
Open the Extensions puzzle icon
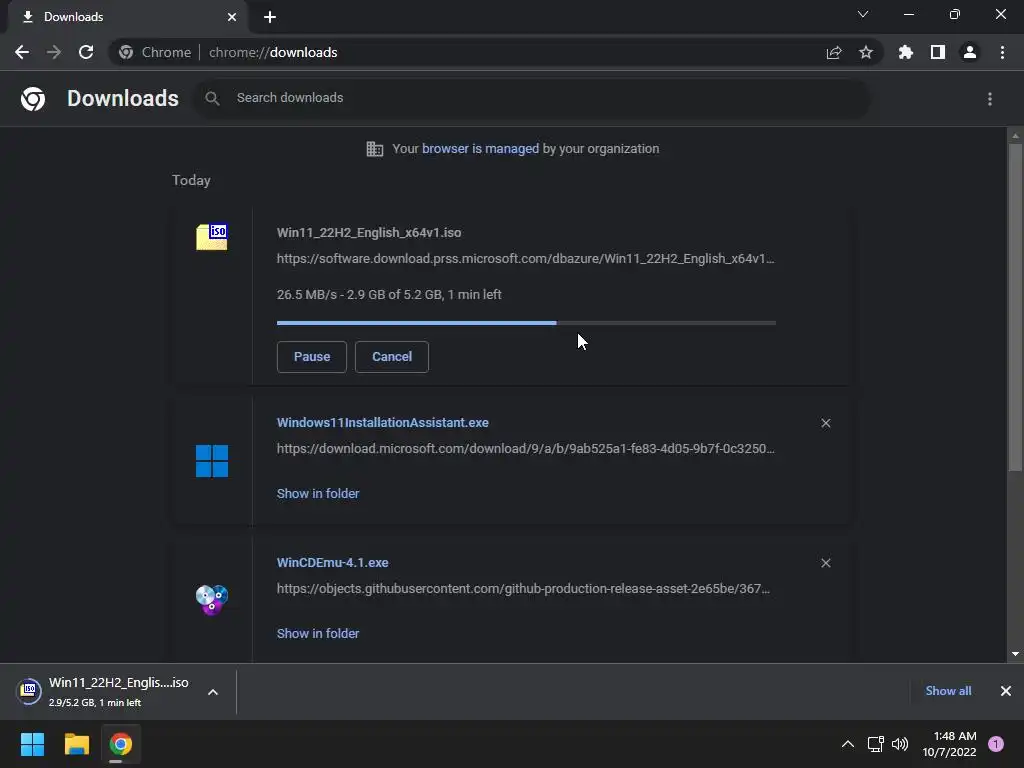(x=906, y=52)
